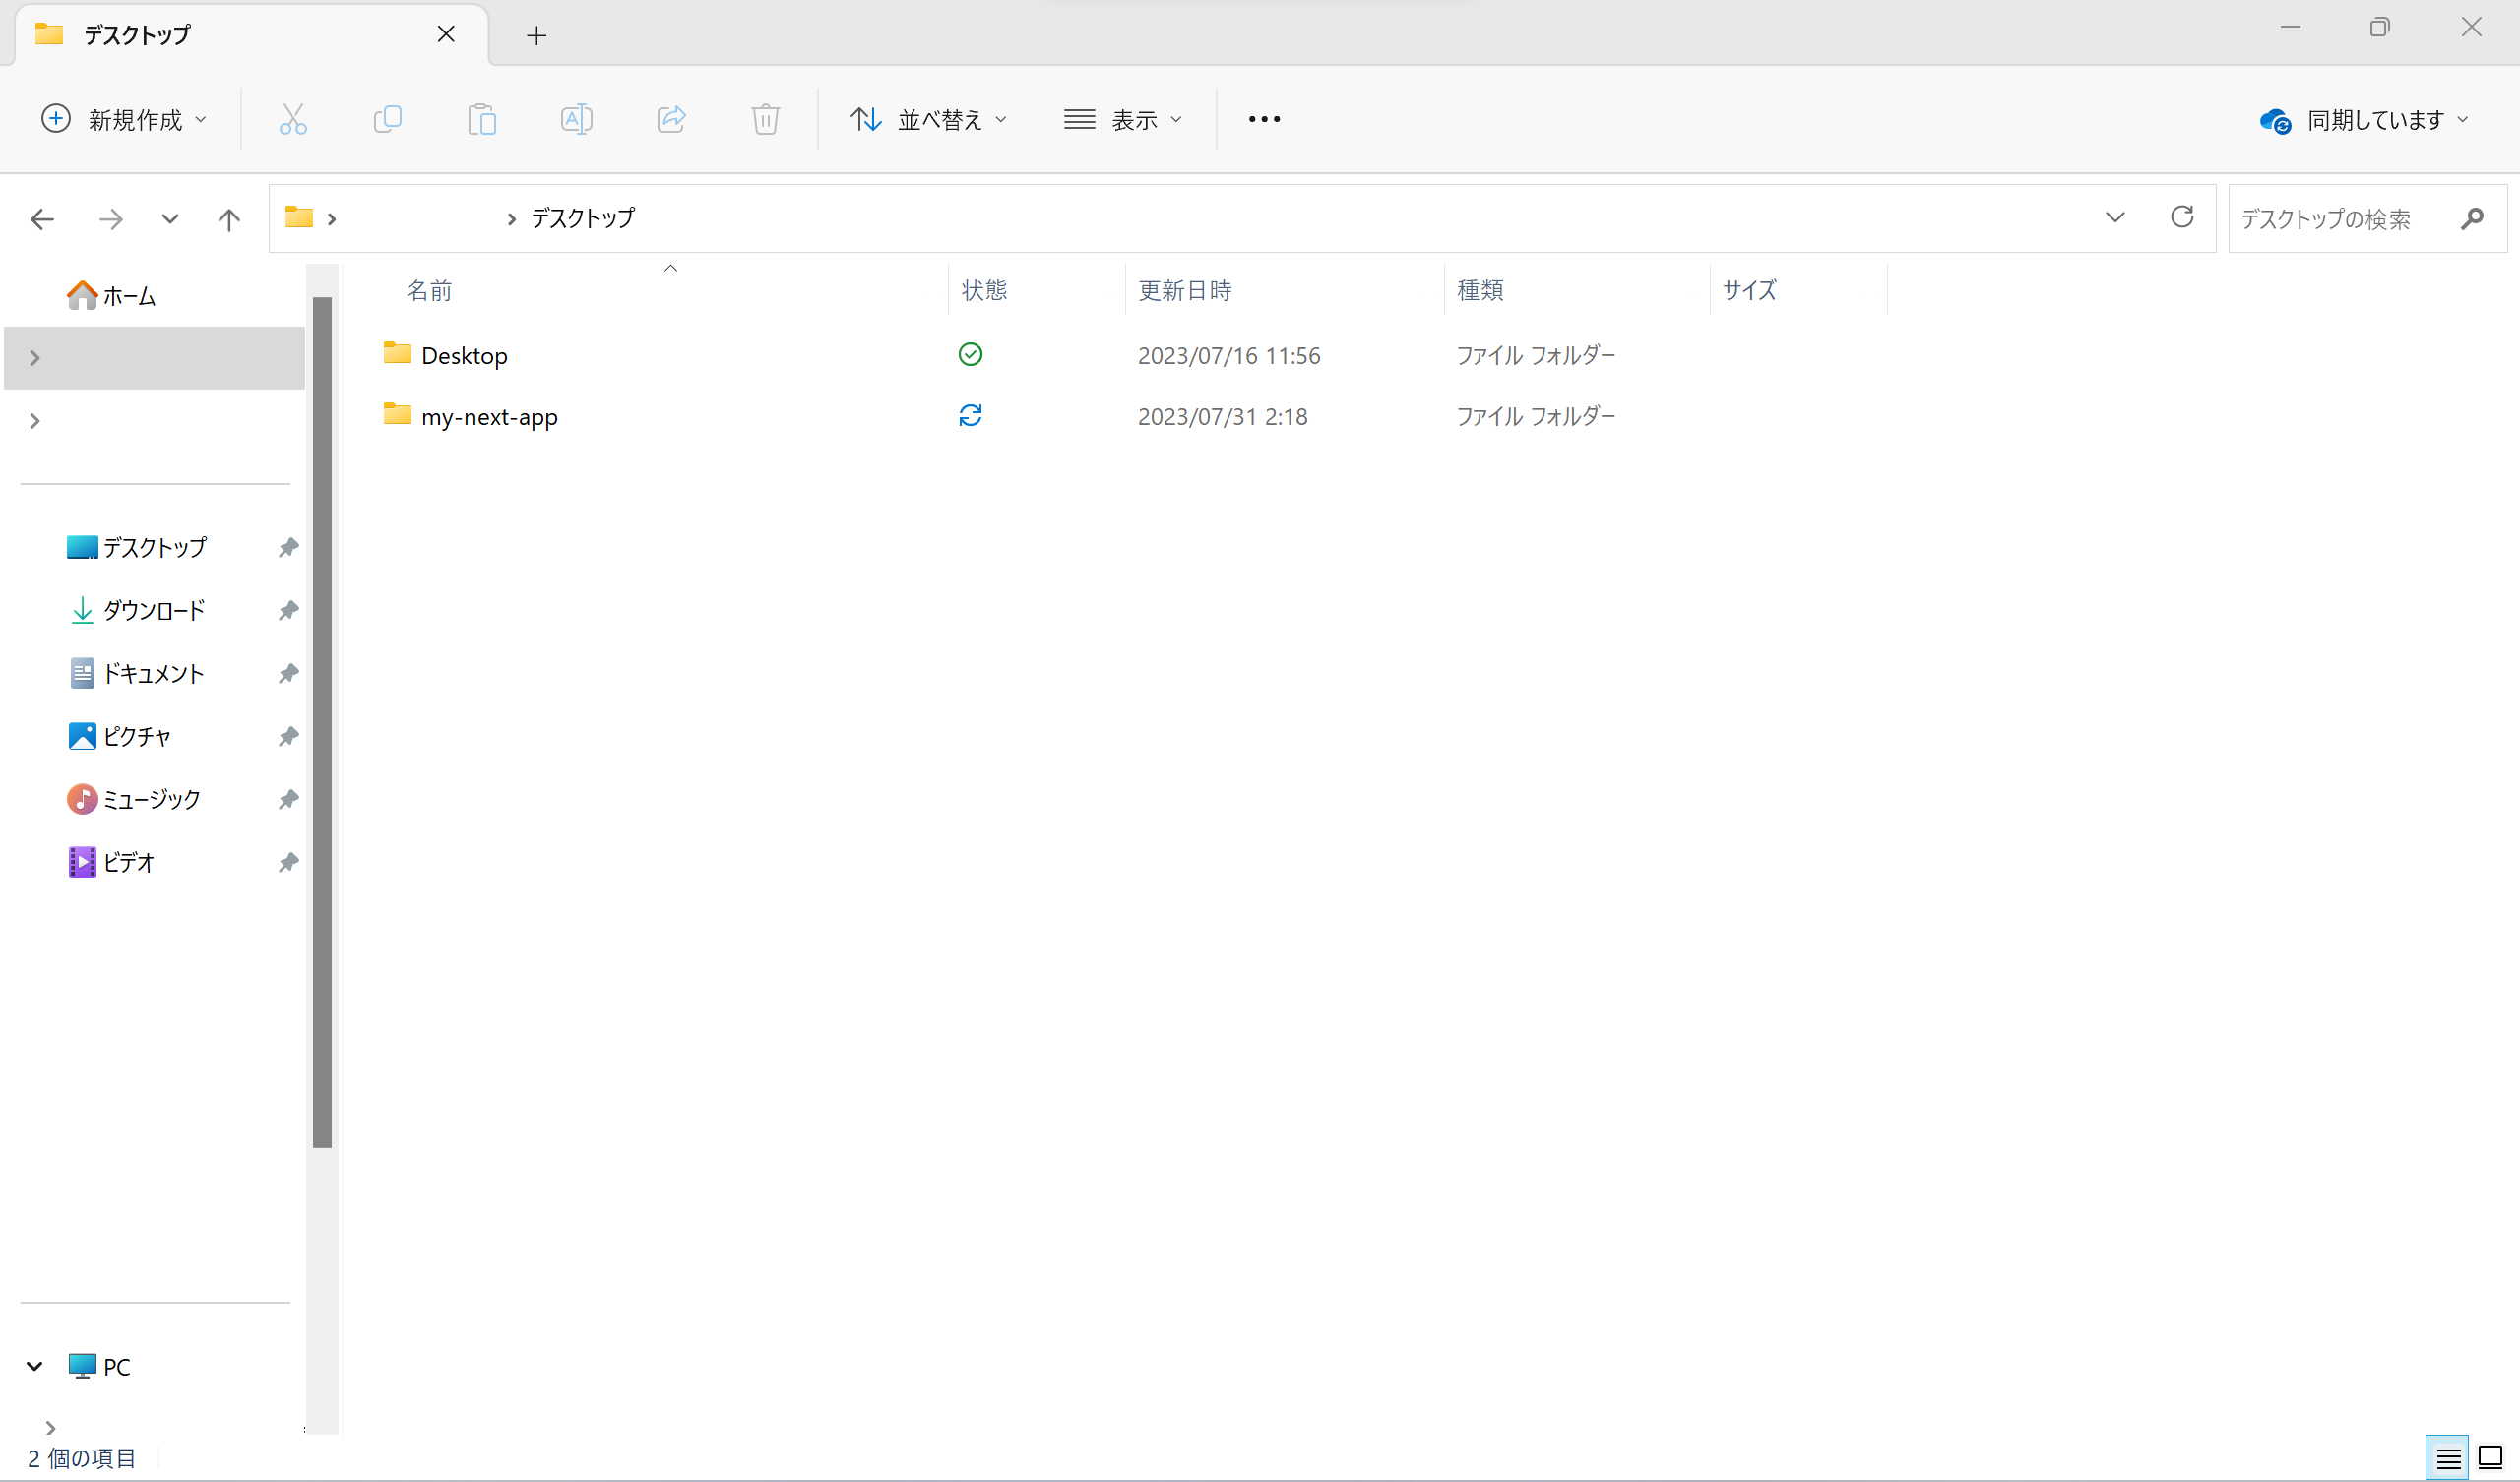Click the navigation pane scrollbar
Image resolution: width=2520 pixels, height=1482 pixels.
click(x=322, y=722)
